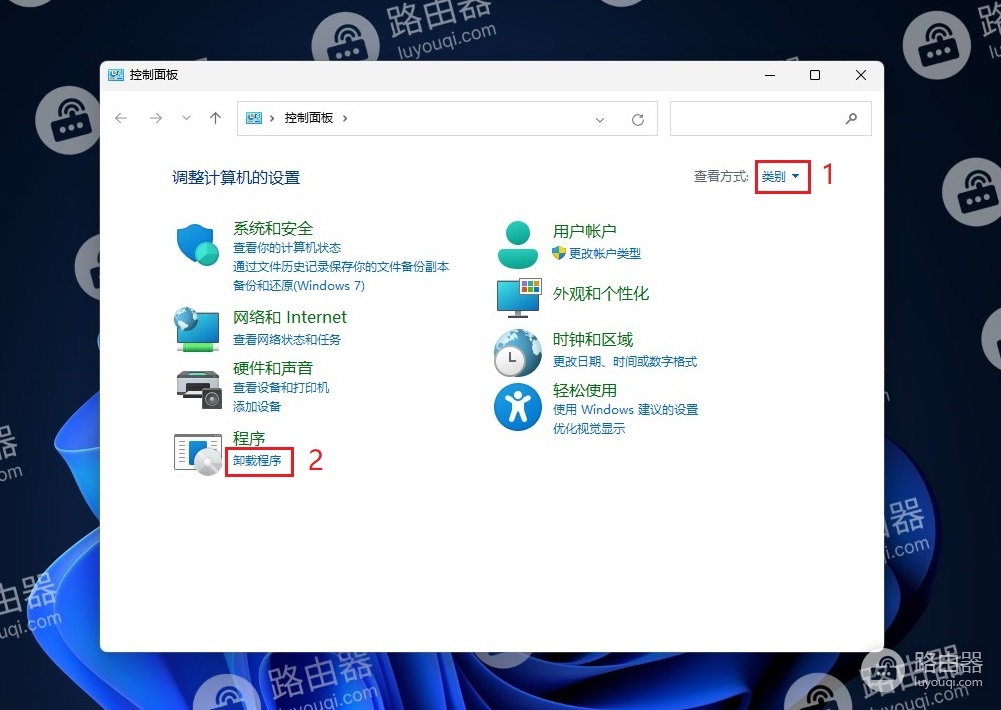Expand the recent locations chevron
This screenshot has height=710, width=1001.
[x=186, y=118]
